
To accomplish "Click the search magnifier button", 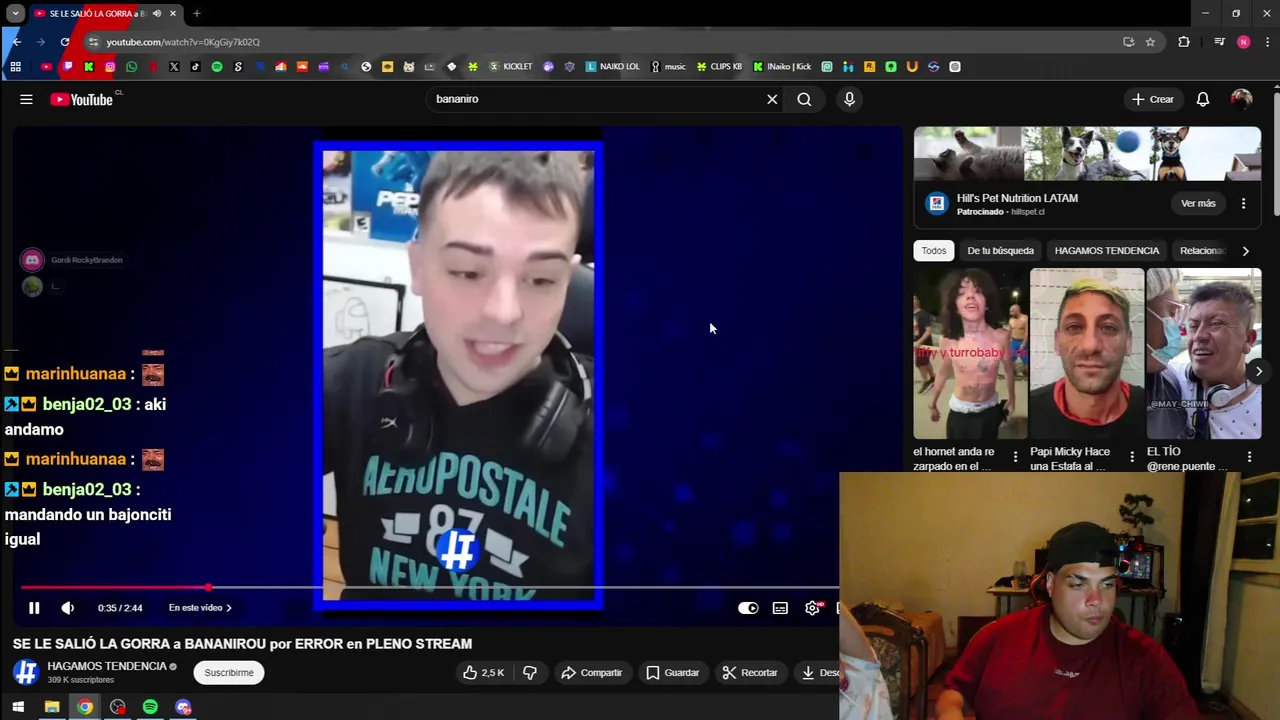I will click(804, 99).
